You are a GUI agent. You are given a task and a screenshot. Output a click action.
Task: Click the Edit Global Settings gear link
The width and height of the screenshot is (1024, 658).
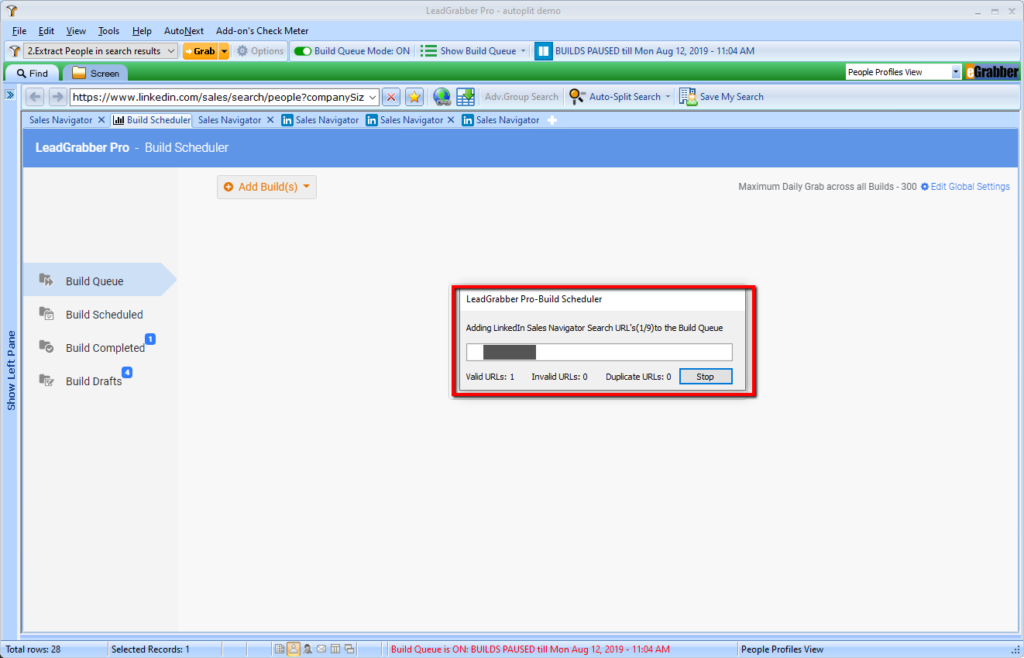[965, 187]
